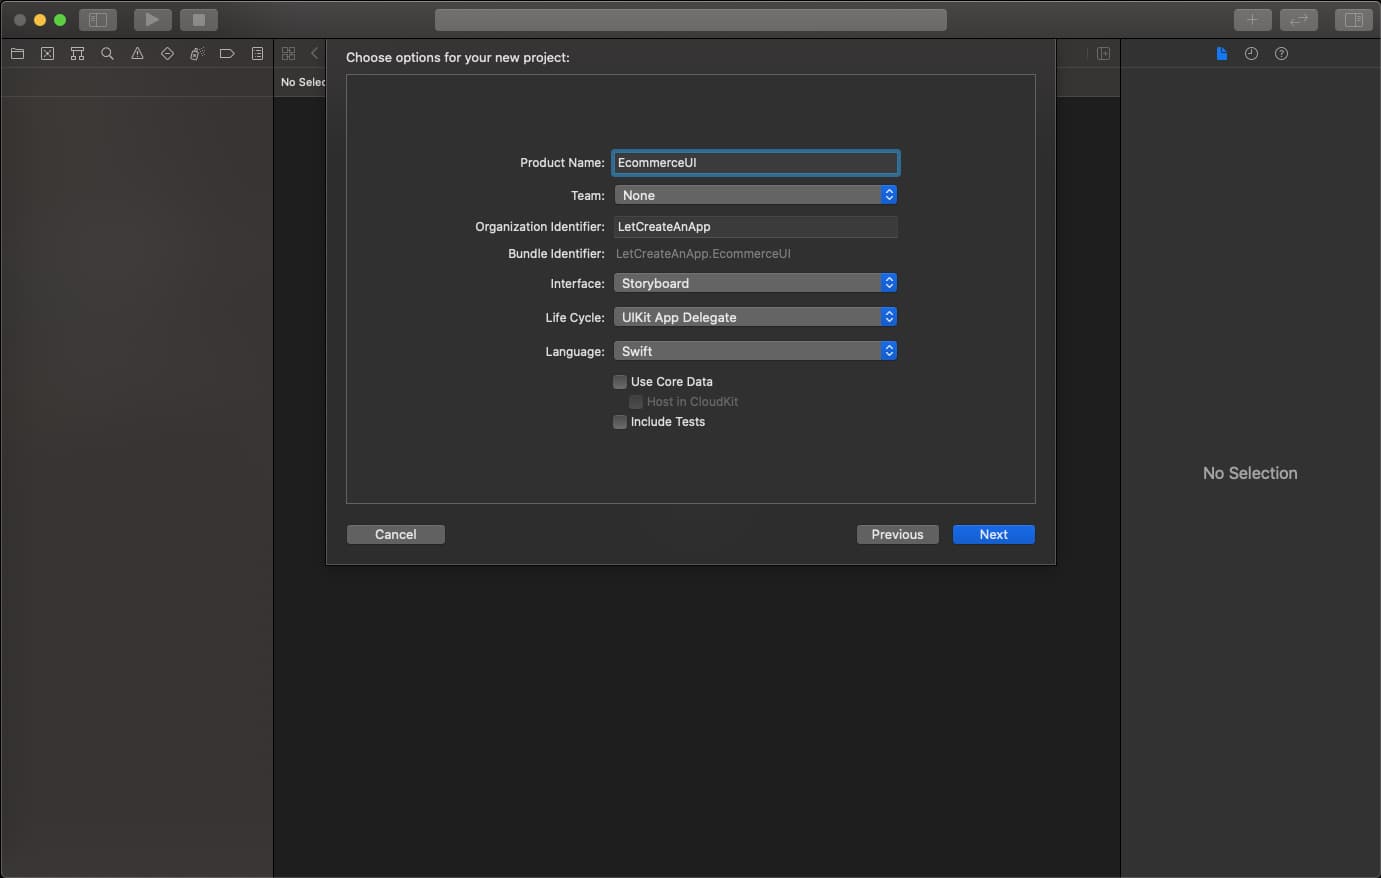Open the Find navigator magnifier icon
The height and width of the screenshot is (878, 1381).
(107, 54)
